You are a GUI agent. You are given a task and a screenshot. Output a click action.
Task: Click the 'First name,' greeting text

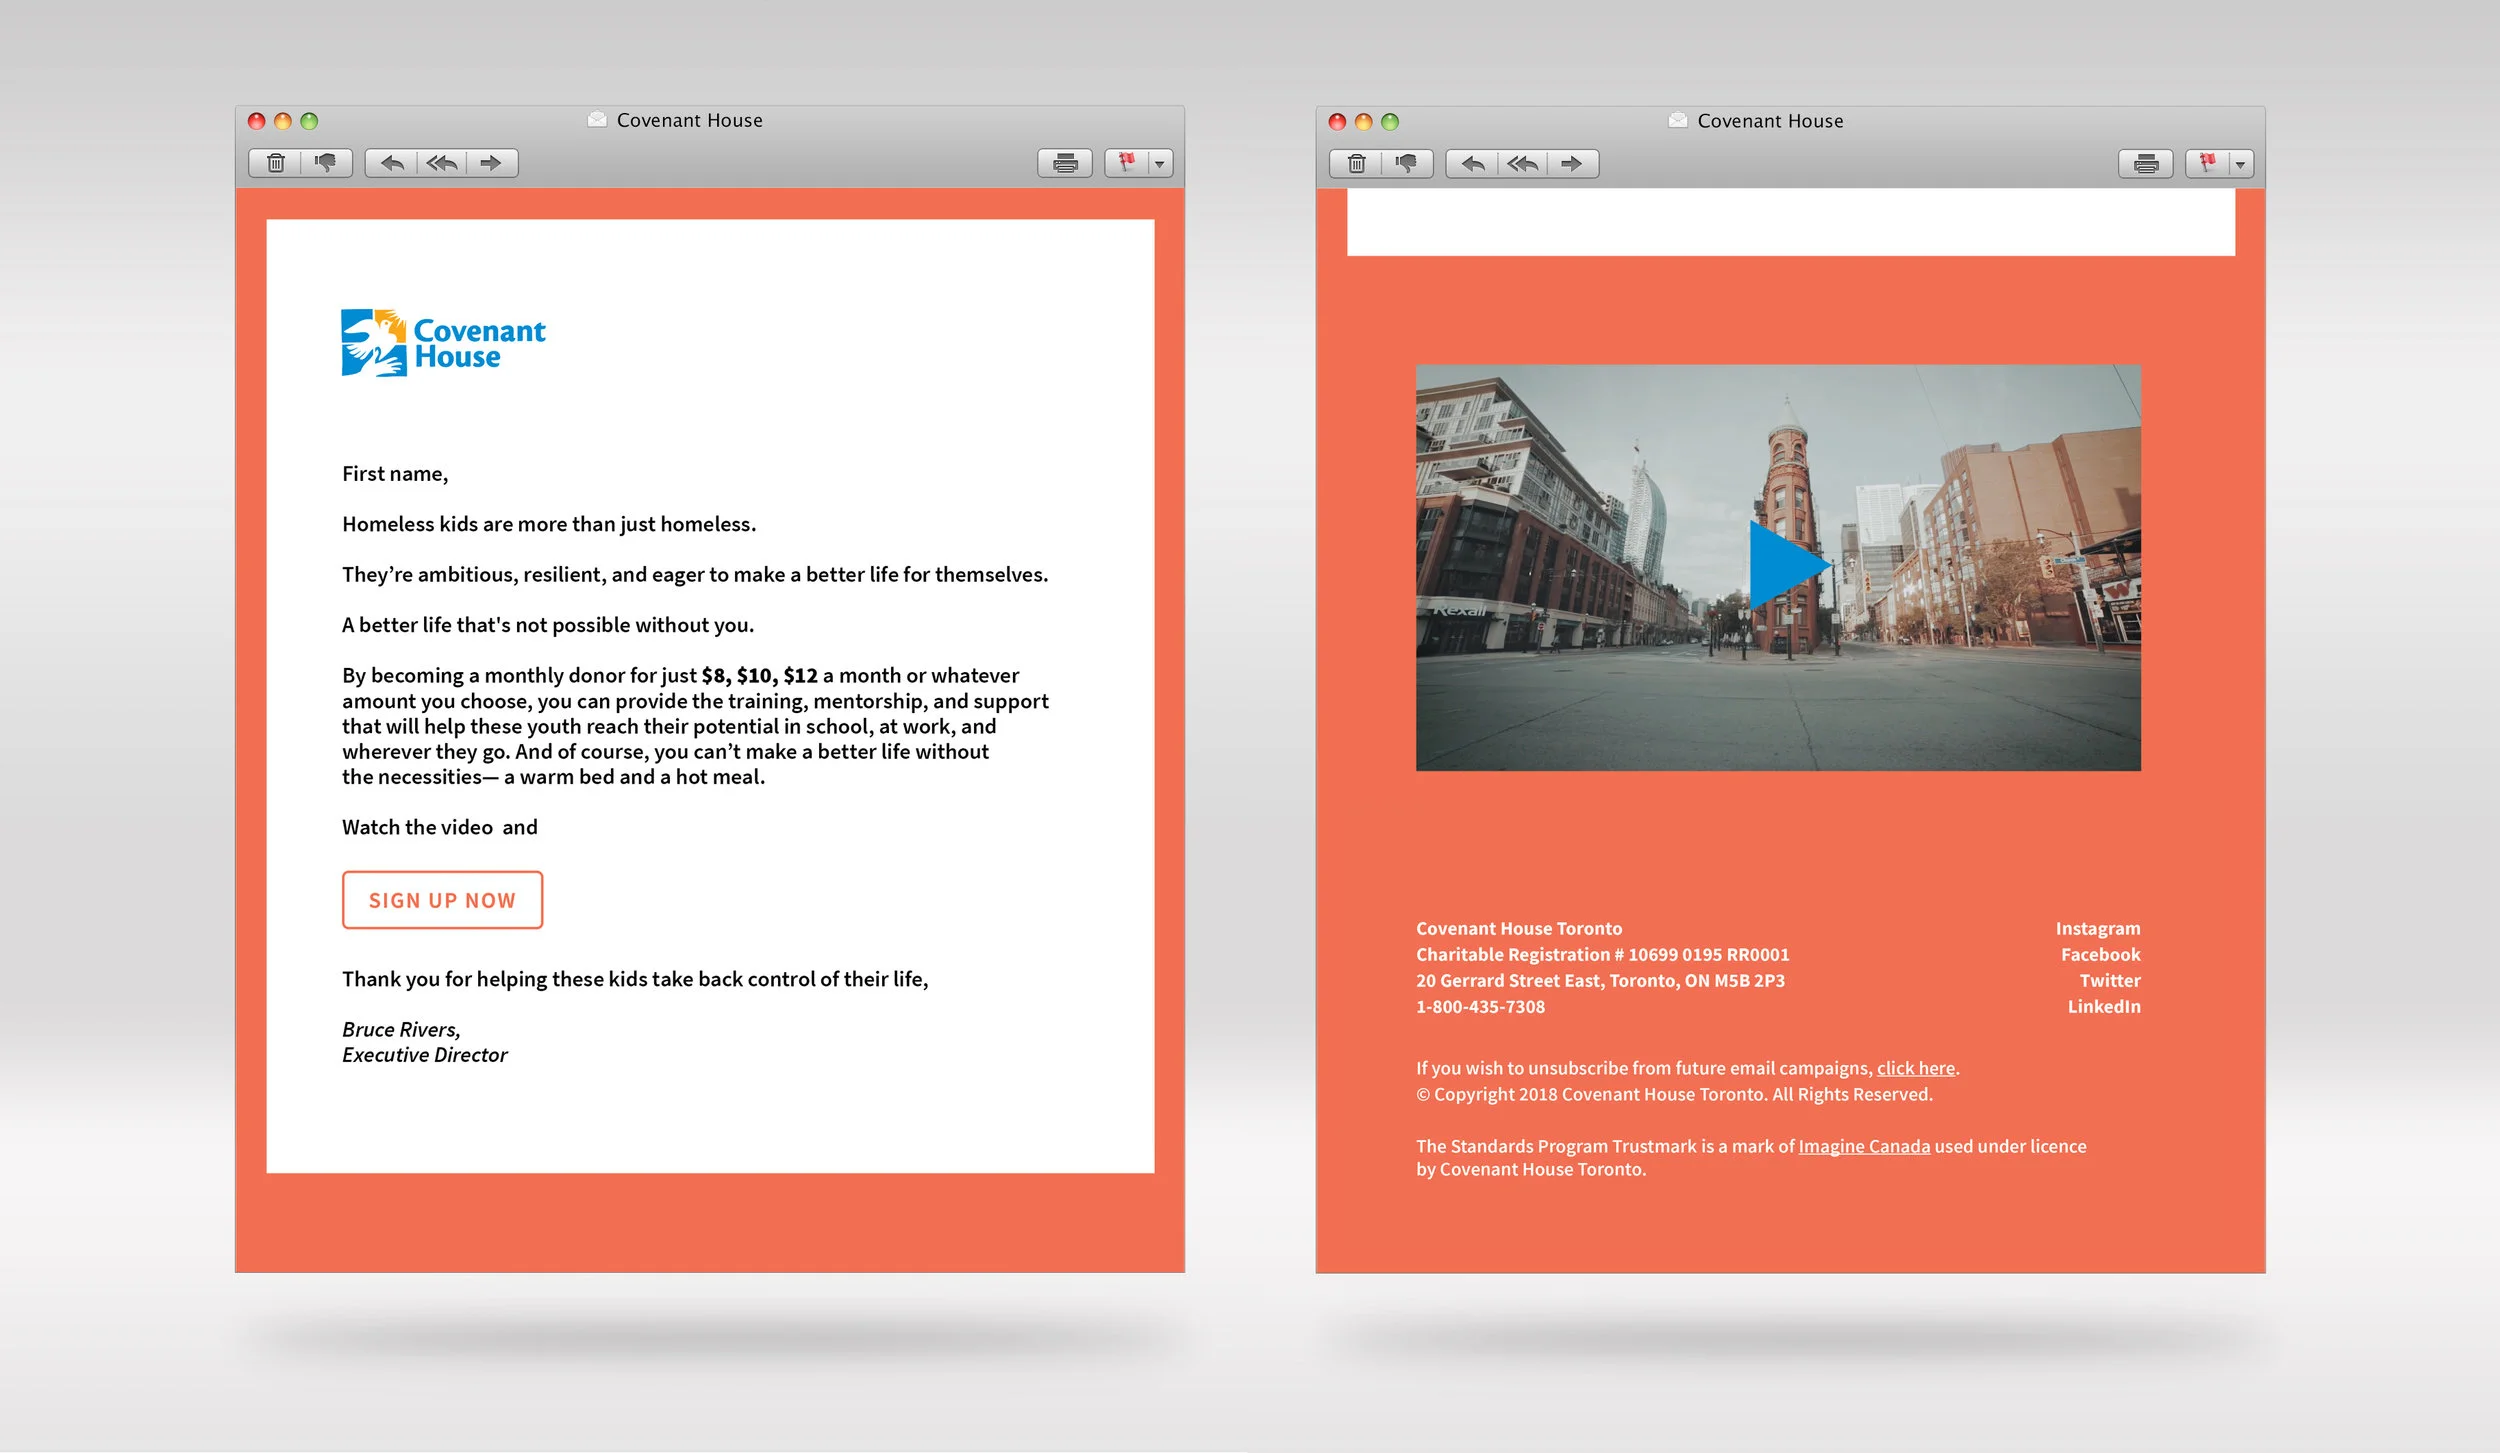[x=395, y=474]
